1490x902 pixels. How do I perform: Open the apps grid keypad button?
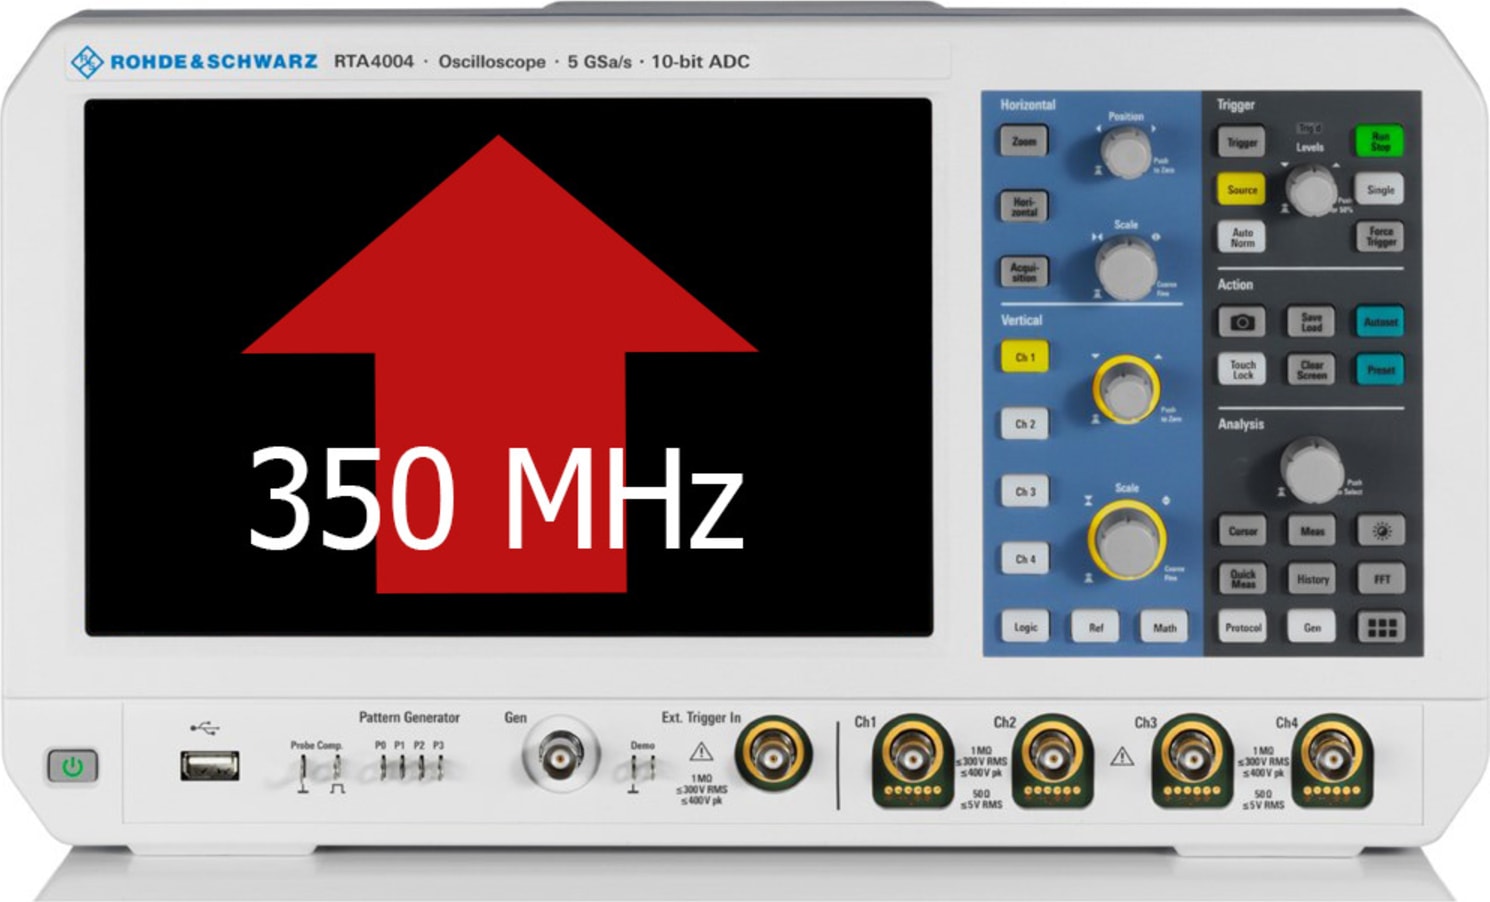click(x=1383, y=626)
